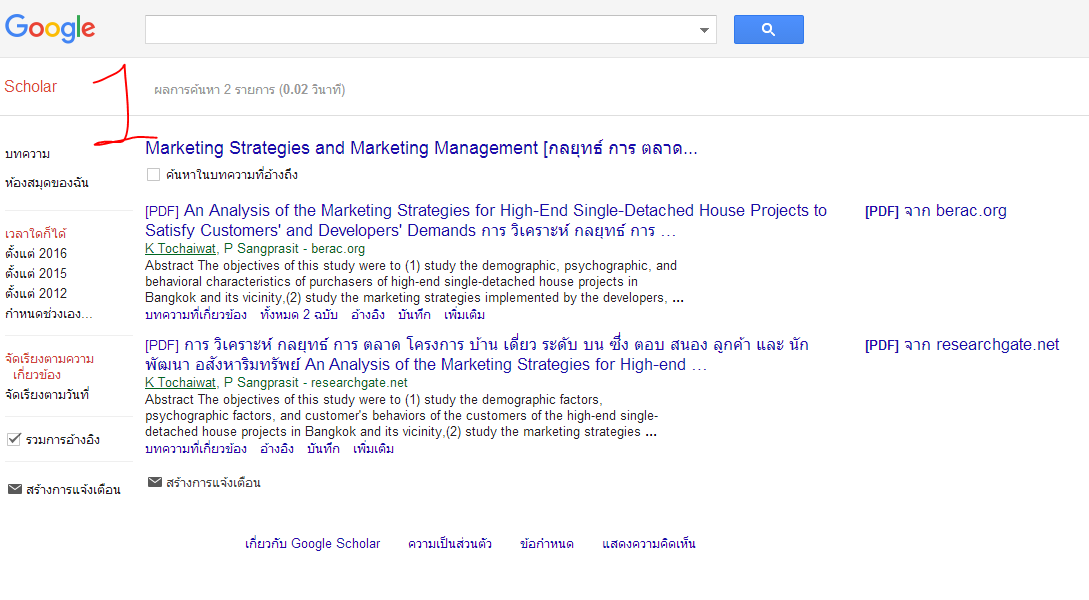Click the blue magnifier search button
Screen dimensions: 1089x600
(768, 29)
